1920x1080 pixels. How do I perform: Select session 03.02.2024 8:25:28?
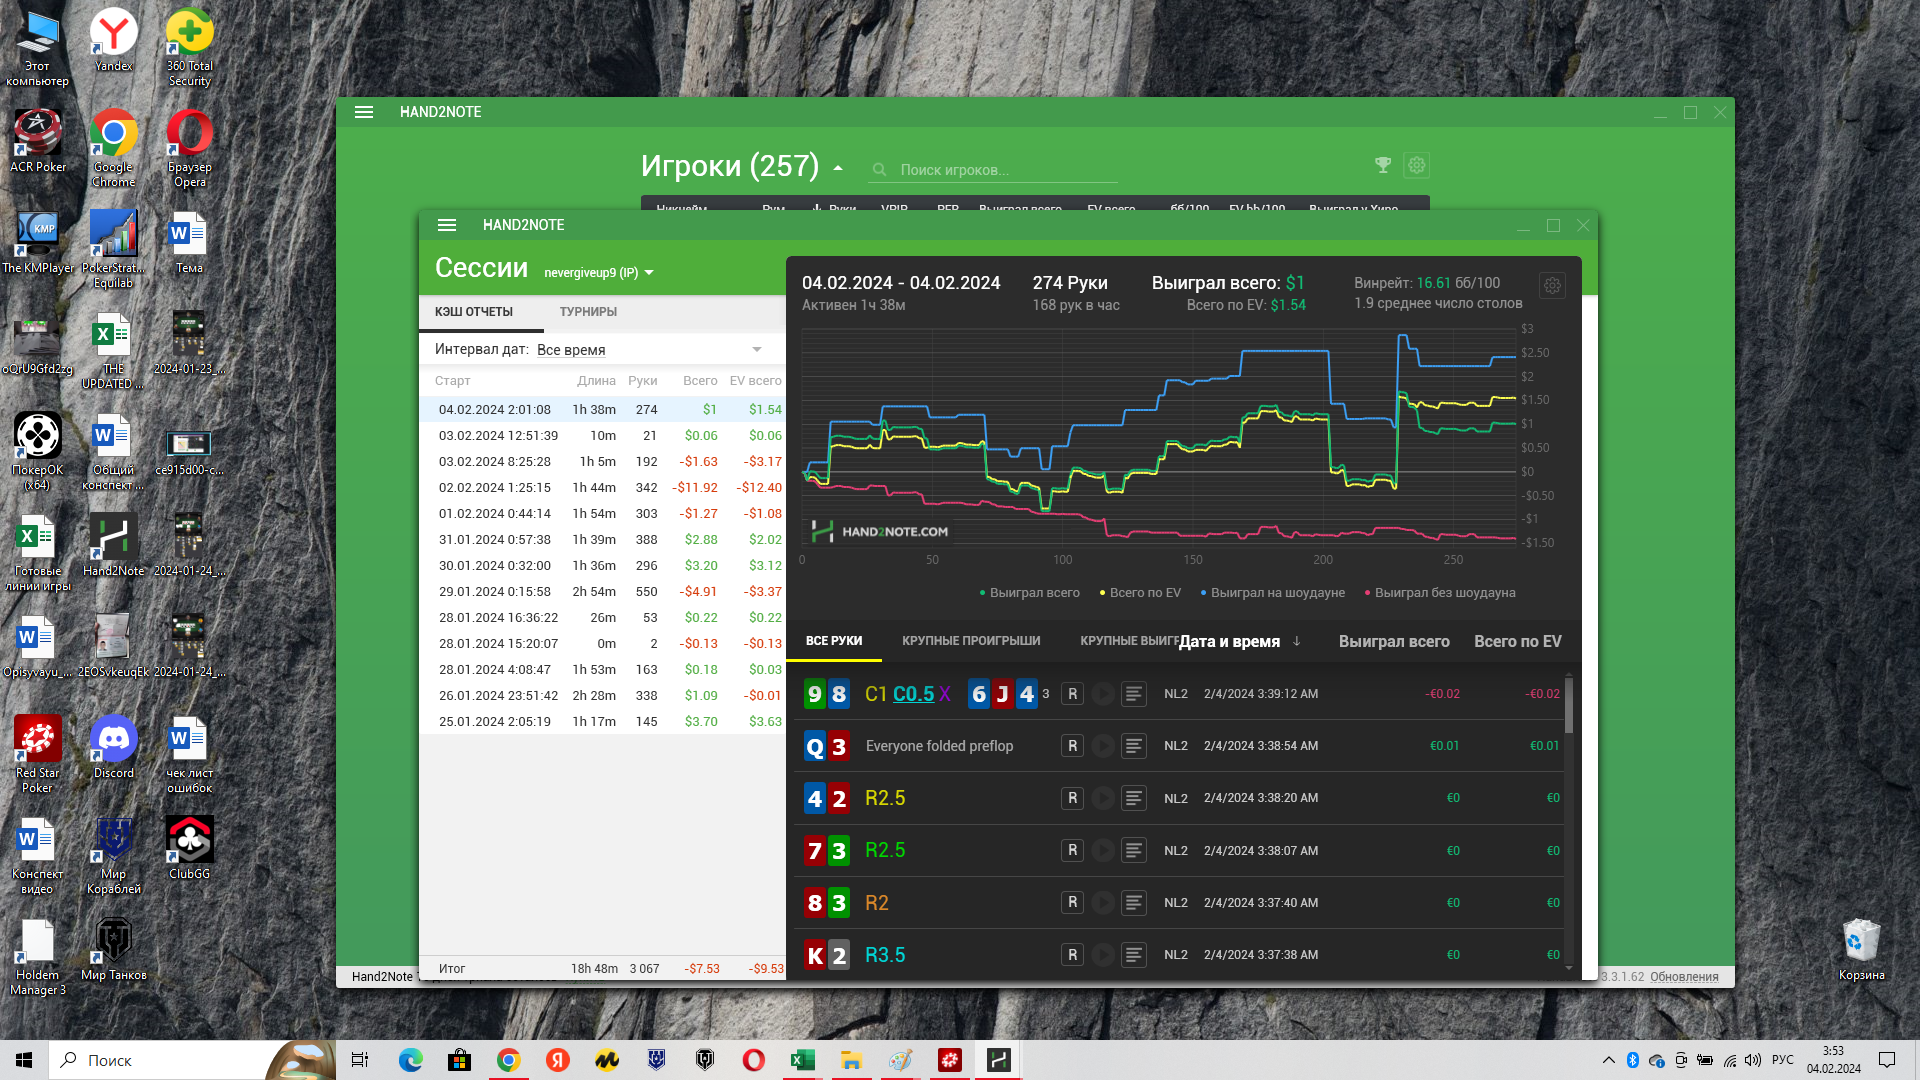(602, 462)
